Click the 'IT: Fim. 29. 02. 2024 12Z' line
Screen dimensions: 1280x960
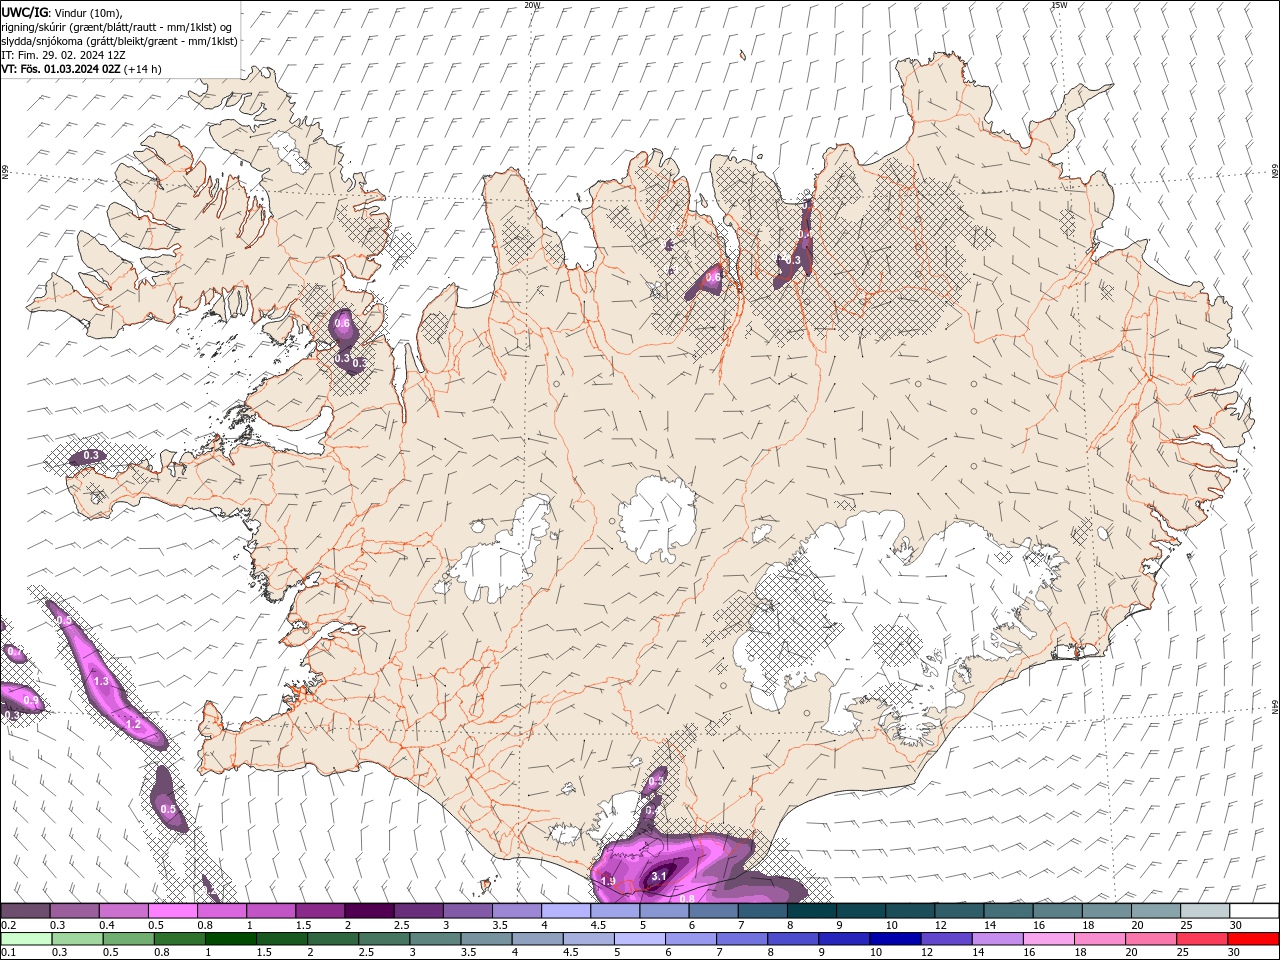click(63, 55)
